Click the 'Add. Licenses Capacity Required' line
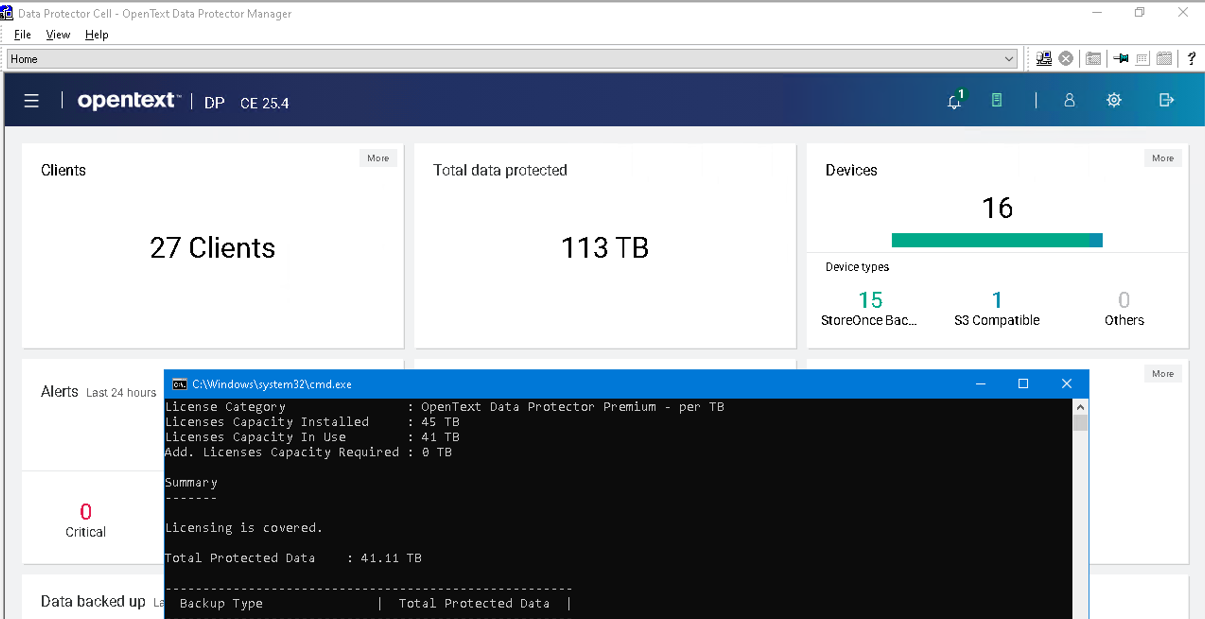 click(308, 452)
